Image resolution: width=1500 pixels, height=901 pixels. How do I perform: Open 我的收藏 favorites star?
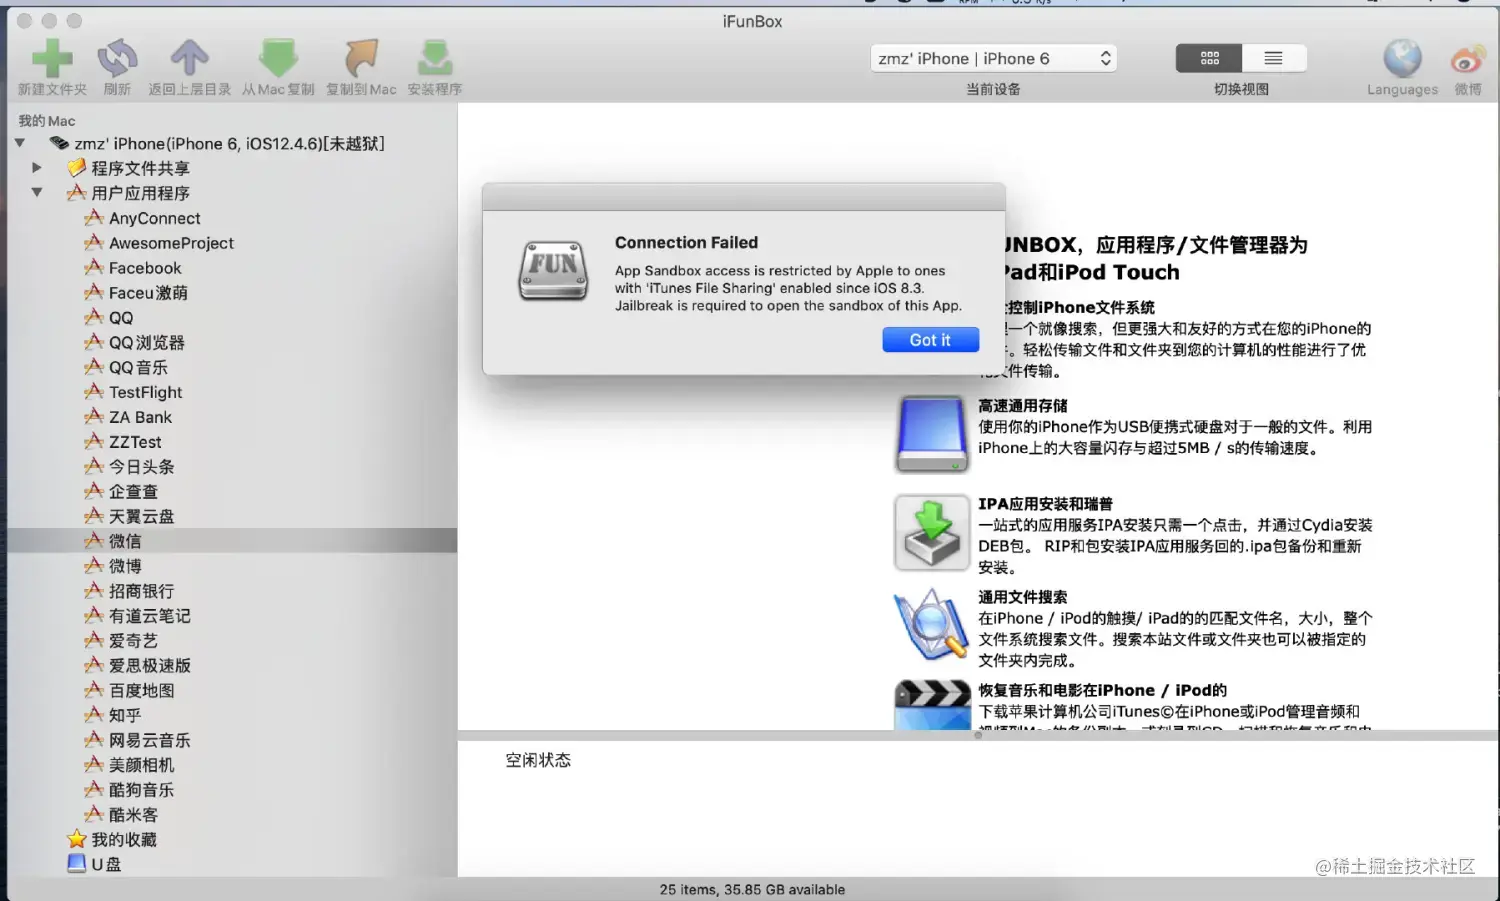tap(76, 839)
